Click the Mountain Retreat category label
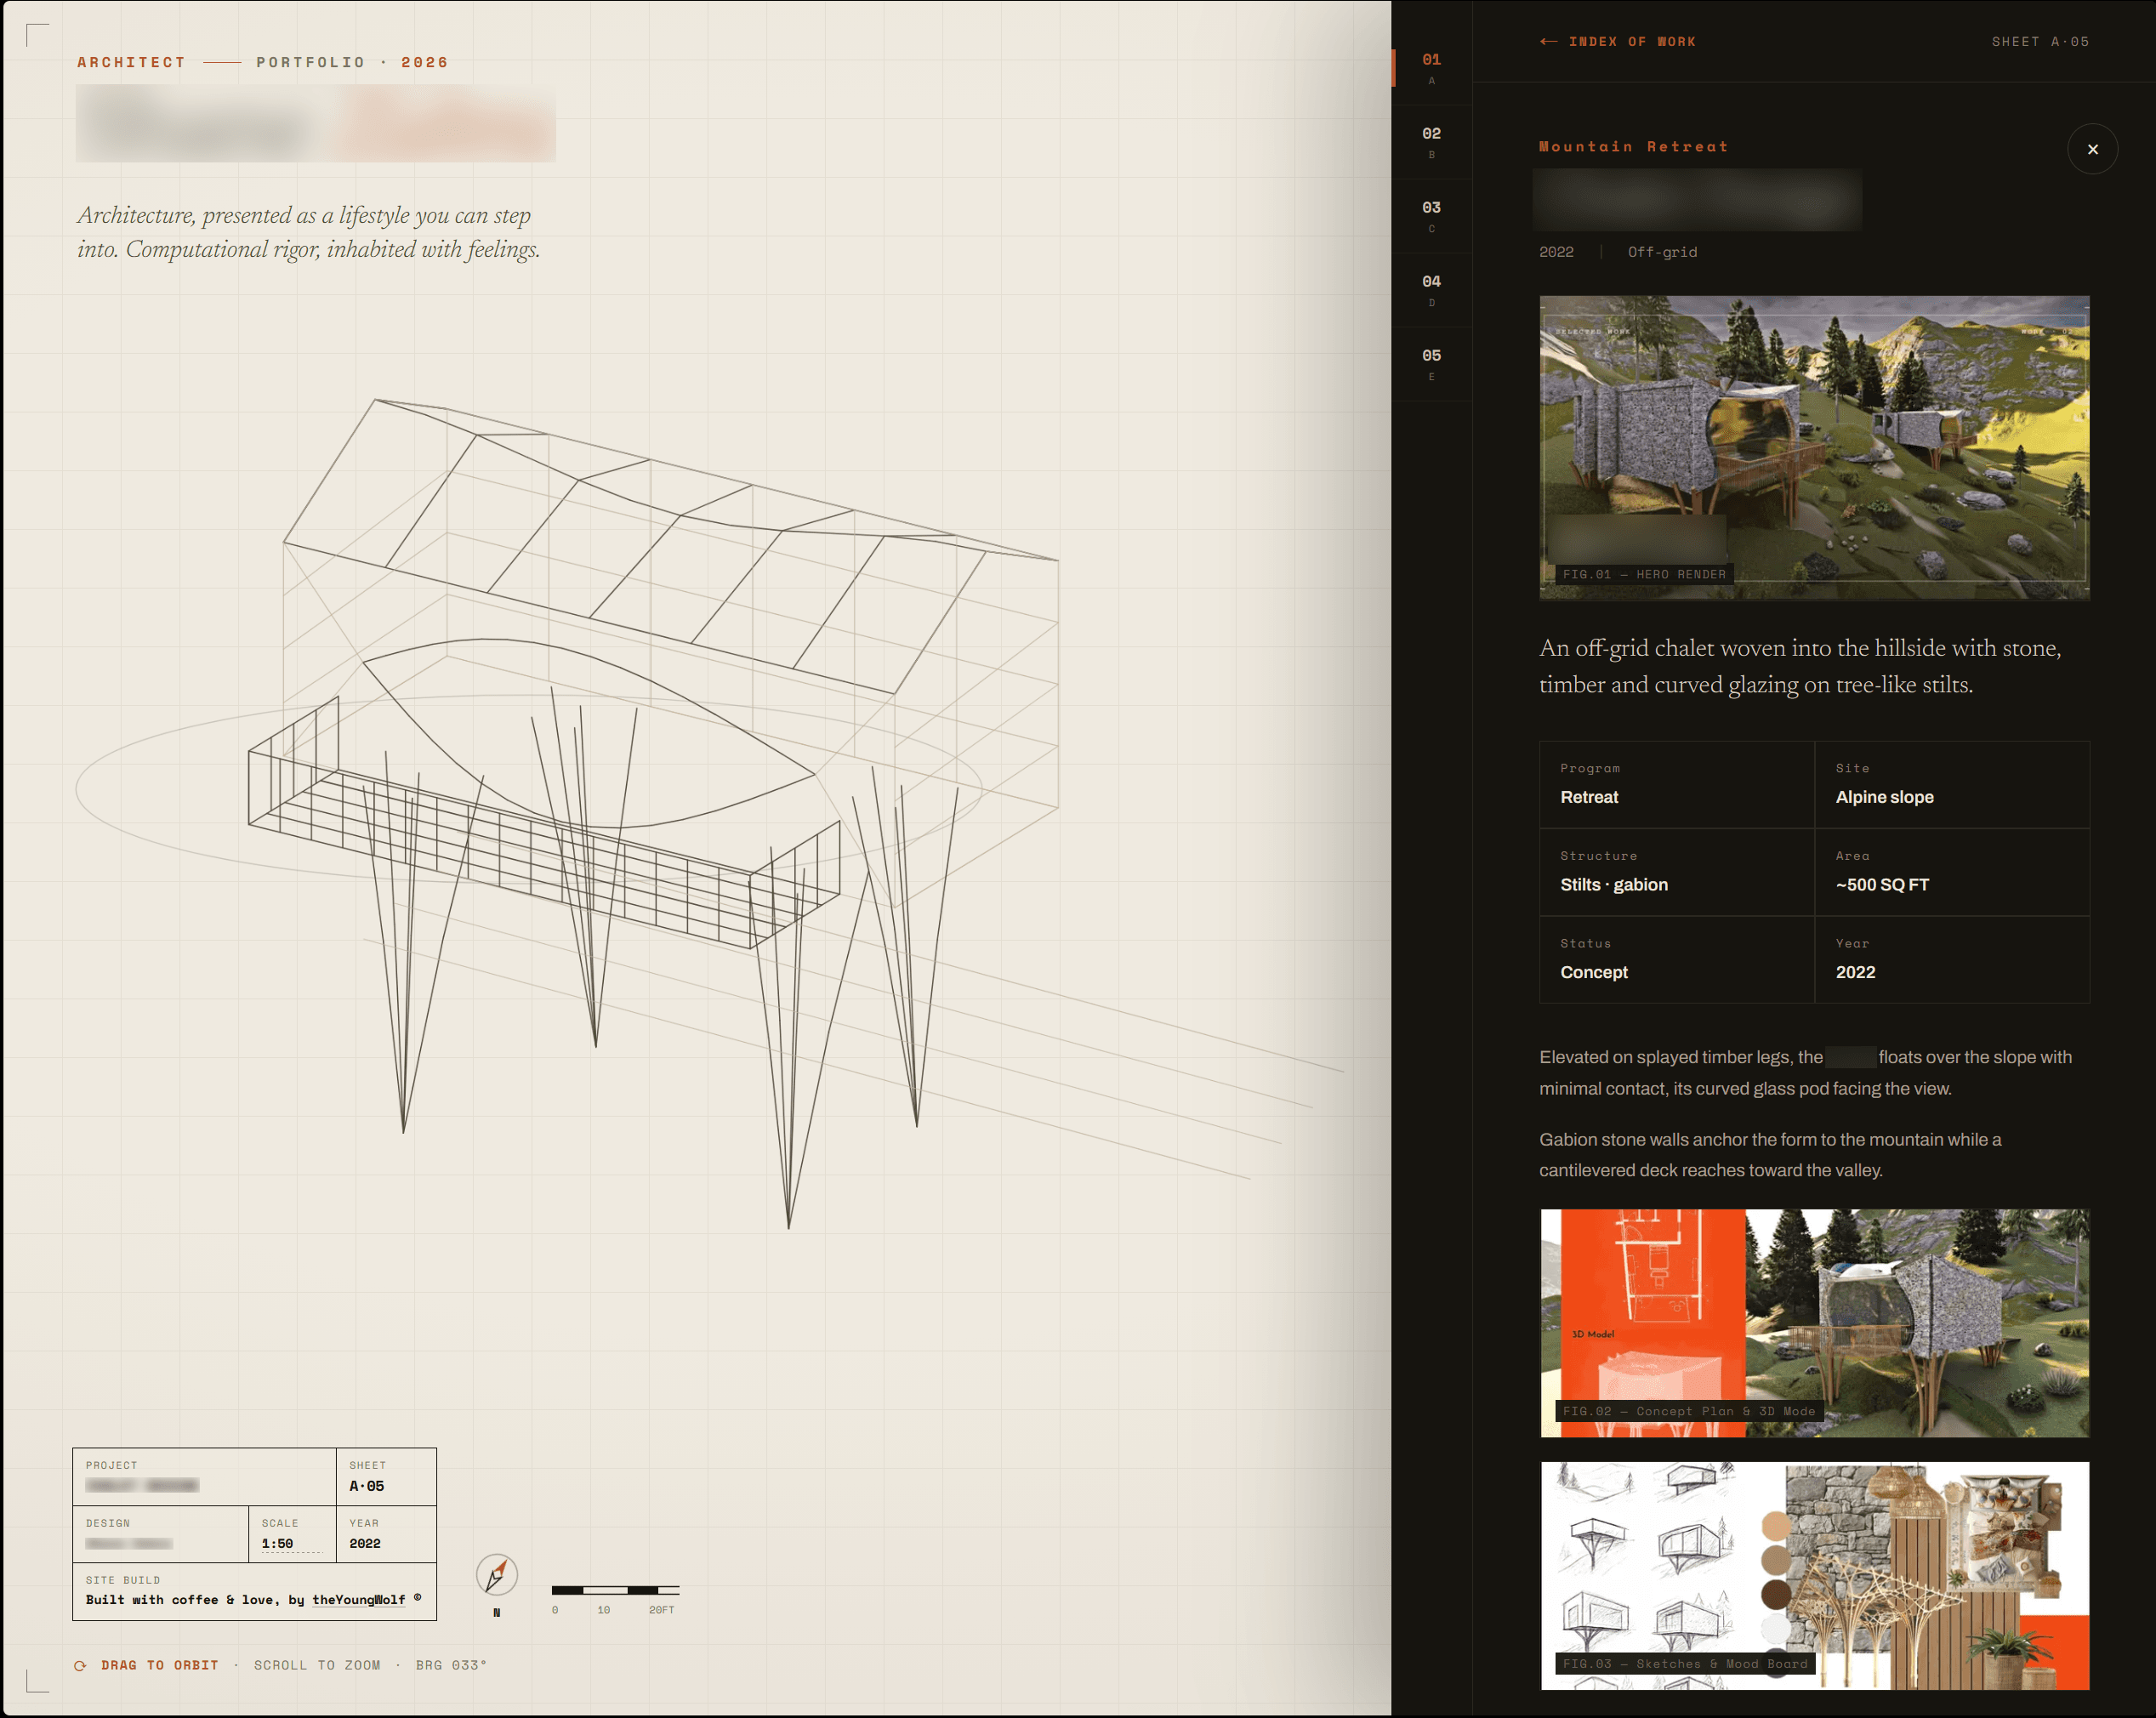 pos(1633,147)
